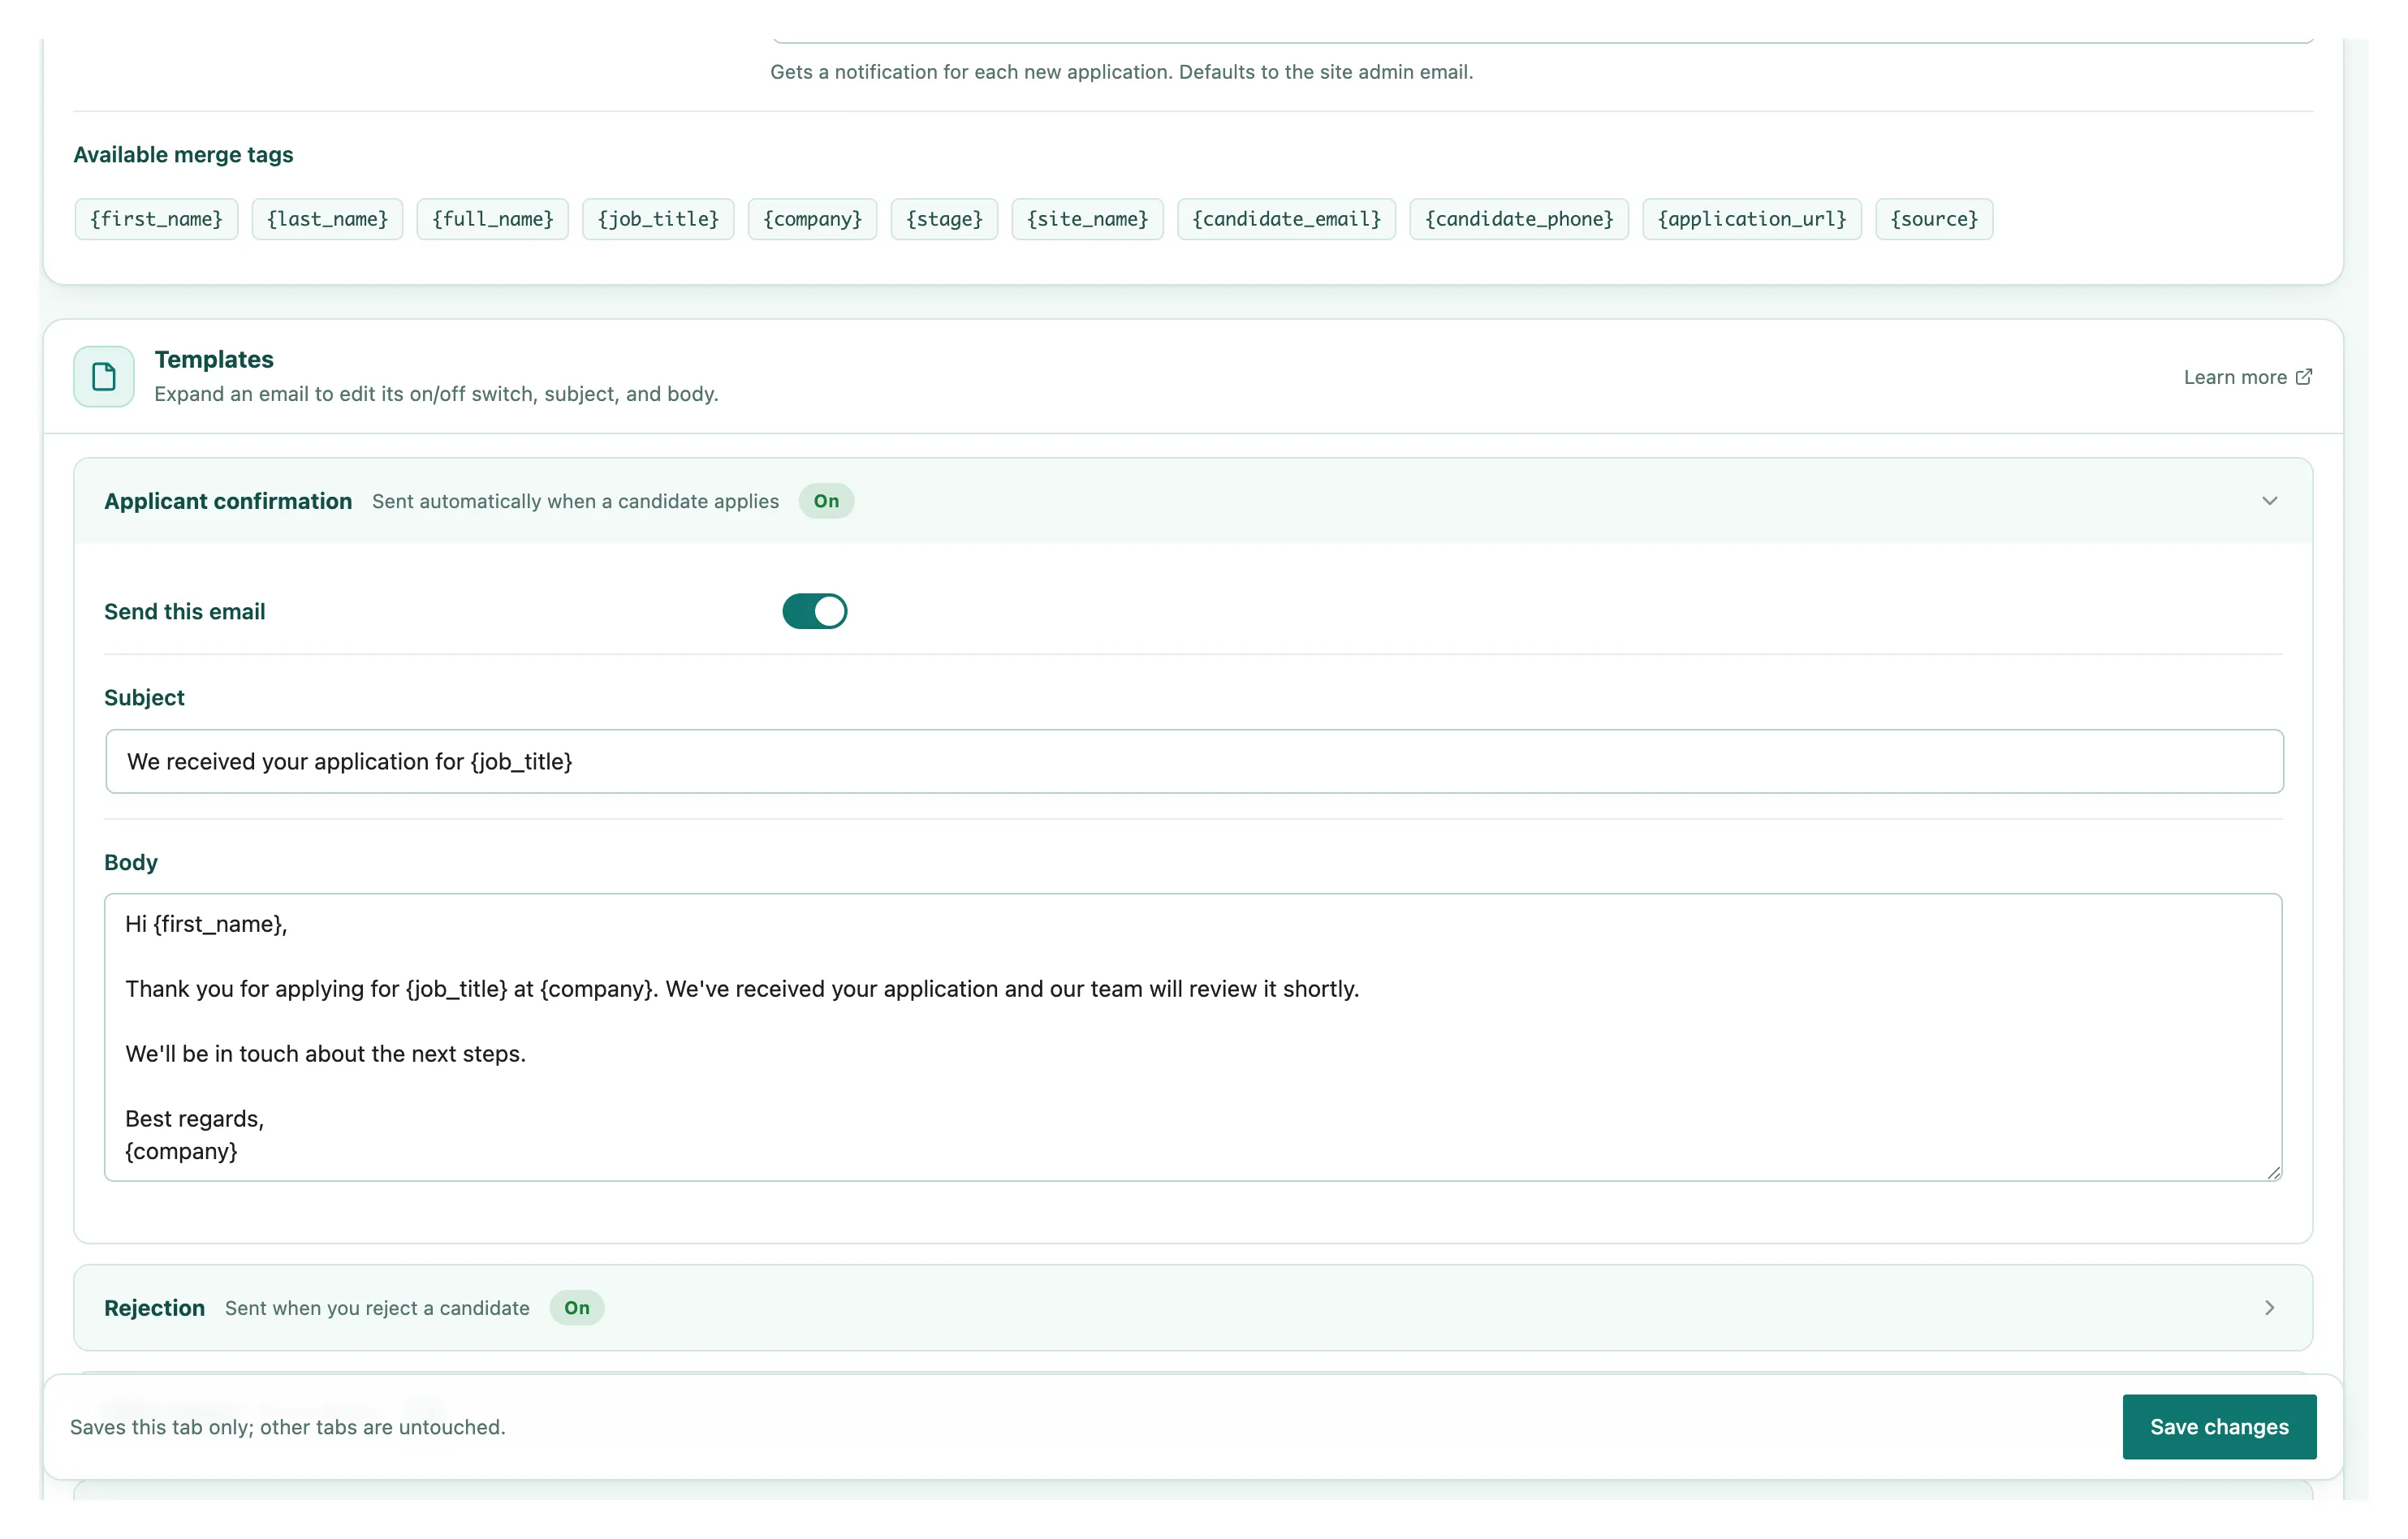
Task: Open the Learn more link
Action: click(2247, 377)
